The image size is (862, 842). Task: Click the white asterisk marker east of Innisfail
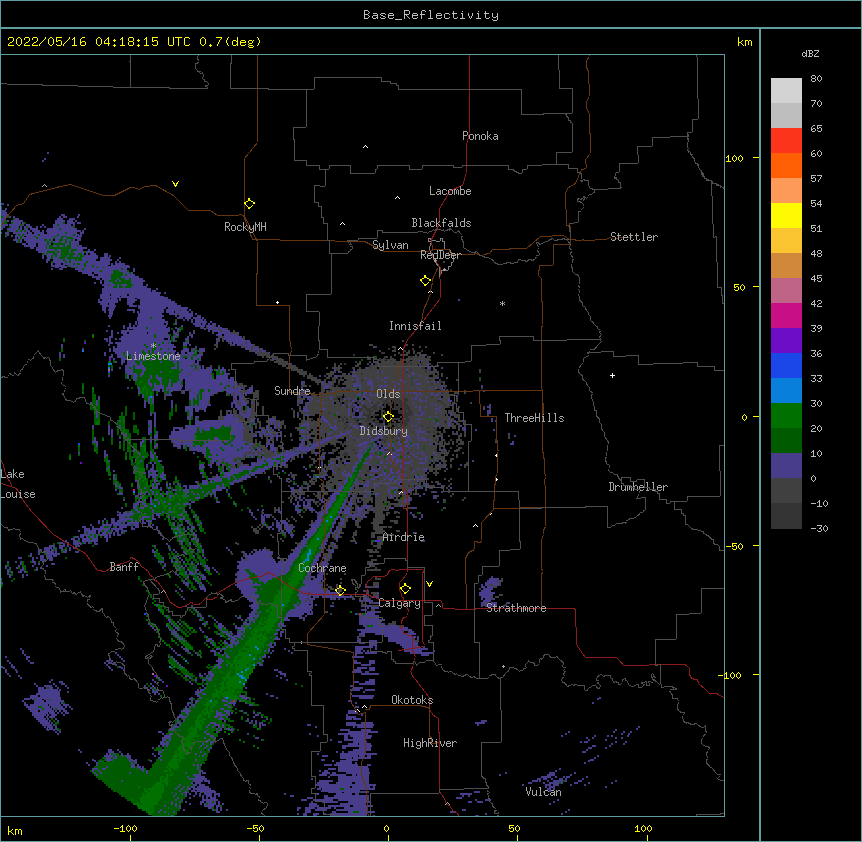pyautogui.click(x=502, y=303)
